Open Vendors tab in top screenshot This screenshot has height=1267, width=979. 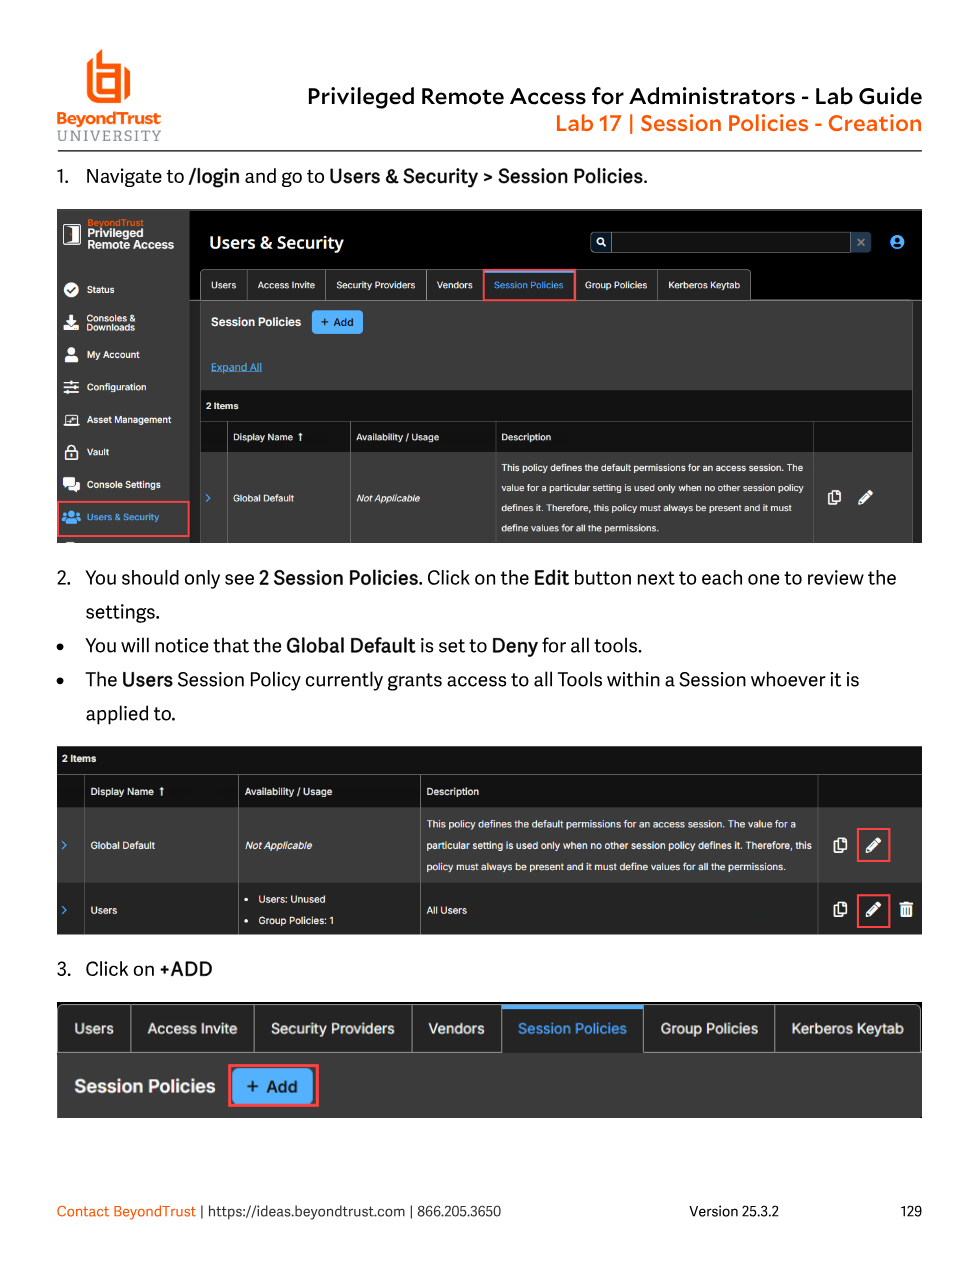455,285
